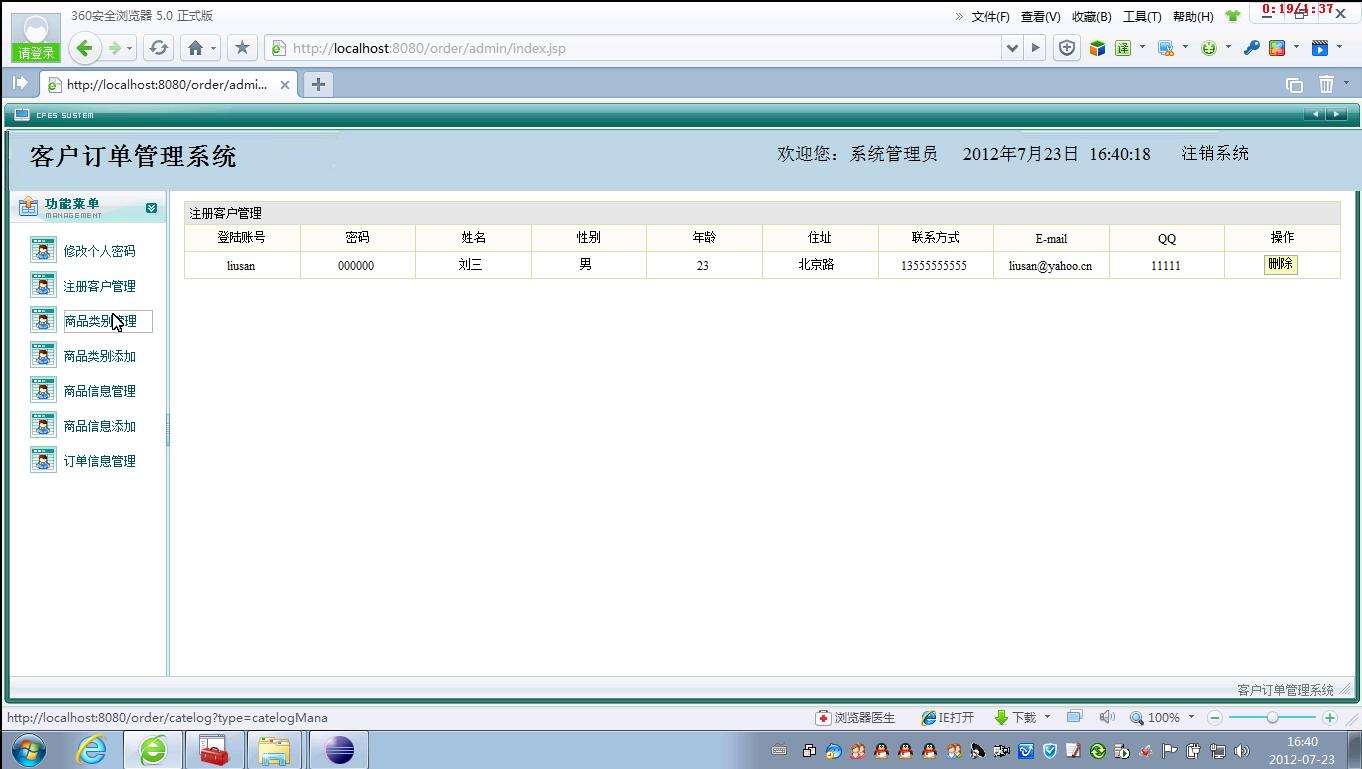Click the liusan@yahoo.cn email cell
1362x769 pixels.
click(1050, 265)
